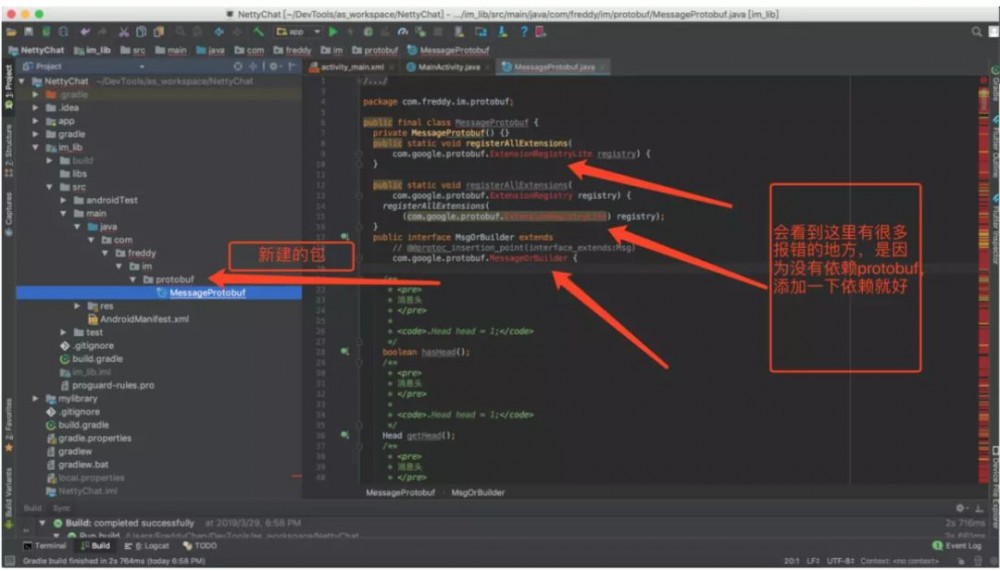This screenshot has width=1000, height=571.
Task: Open Search Everywhere magnifier at top right
Action: [976, 31]
